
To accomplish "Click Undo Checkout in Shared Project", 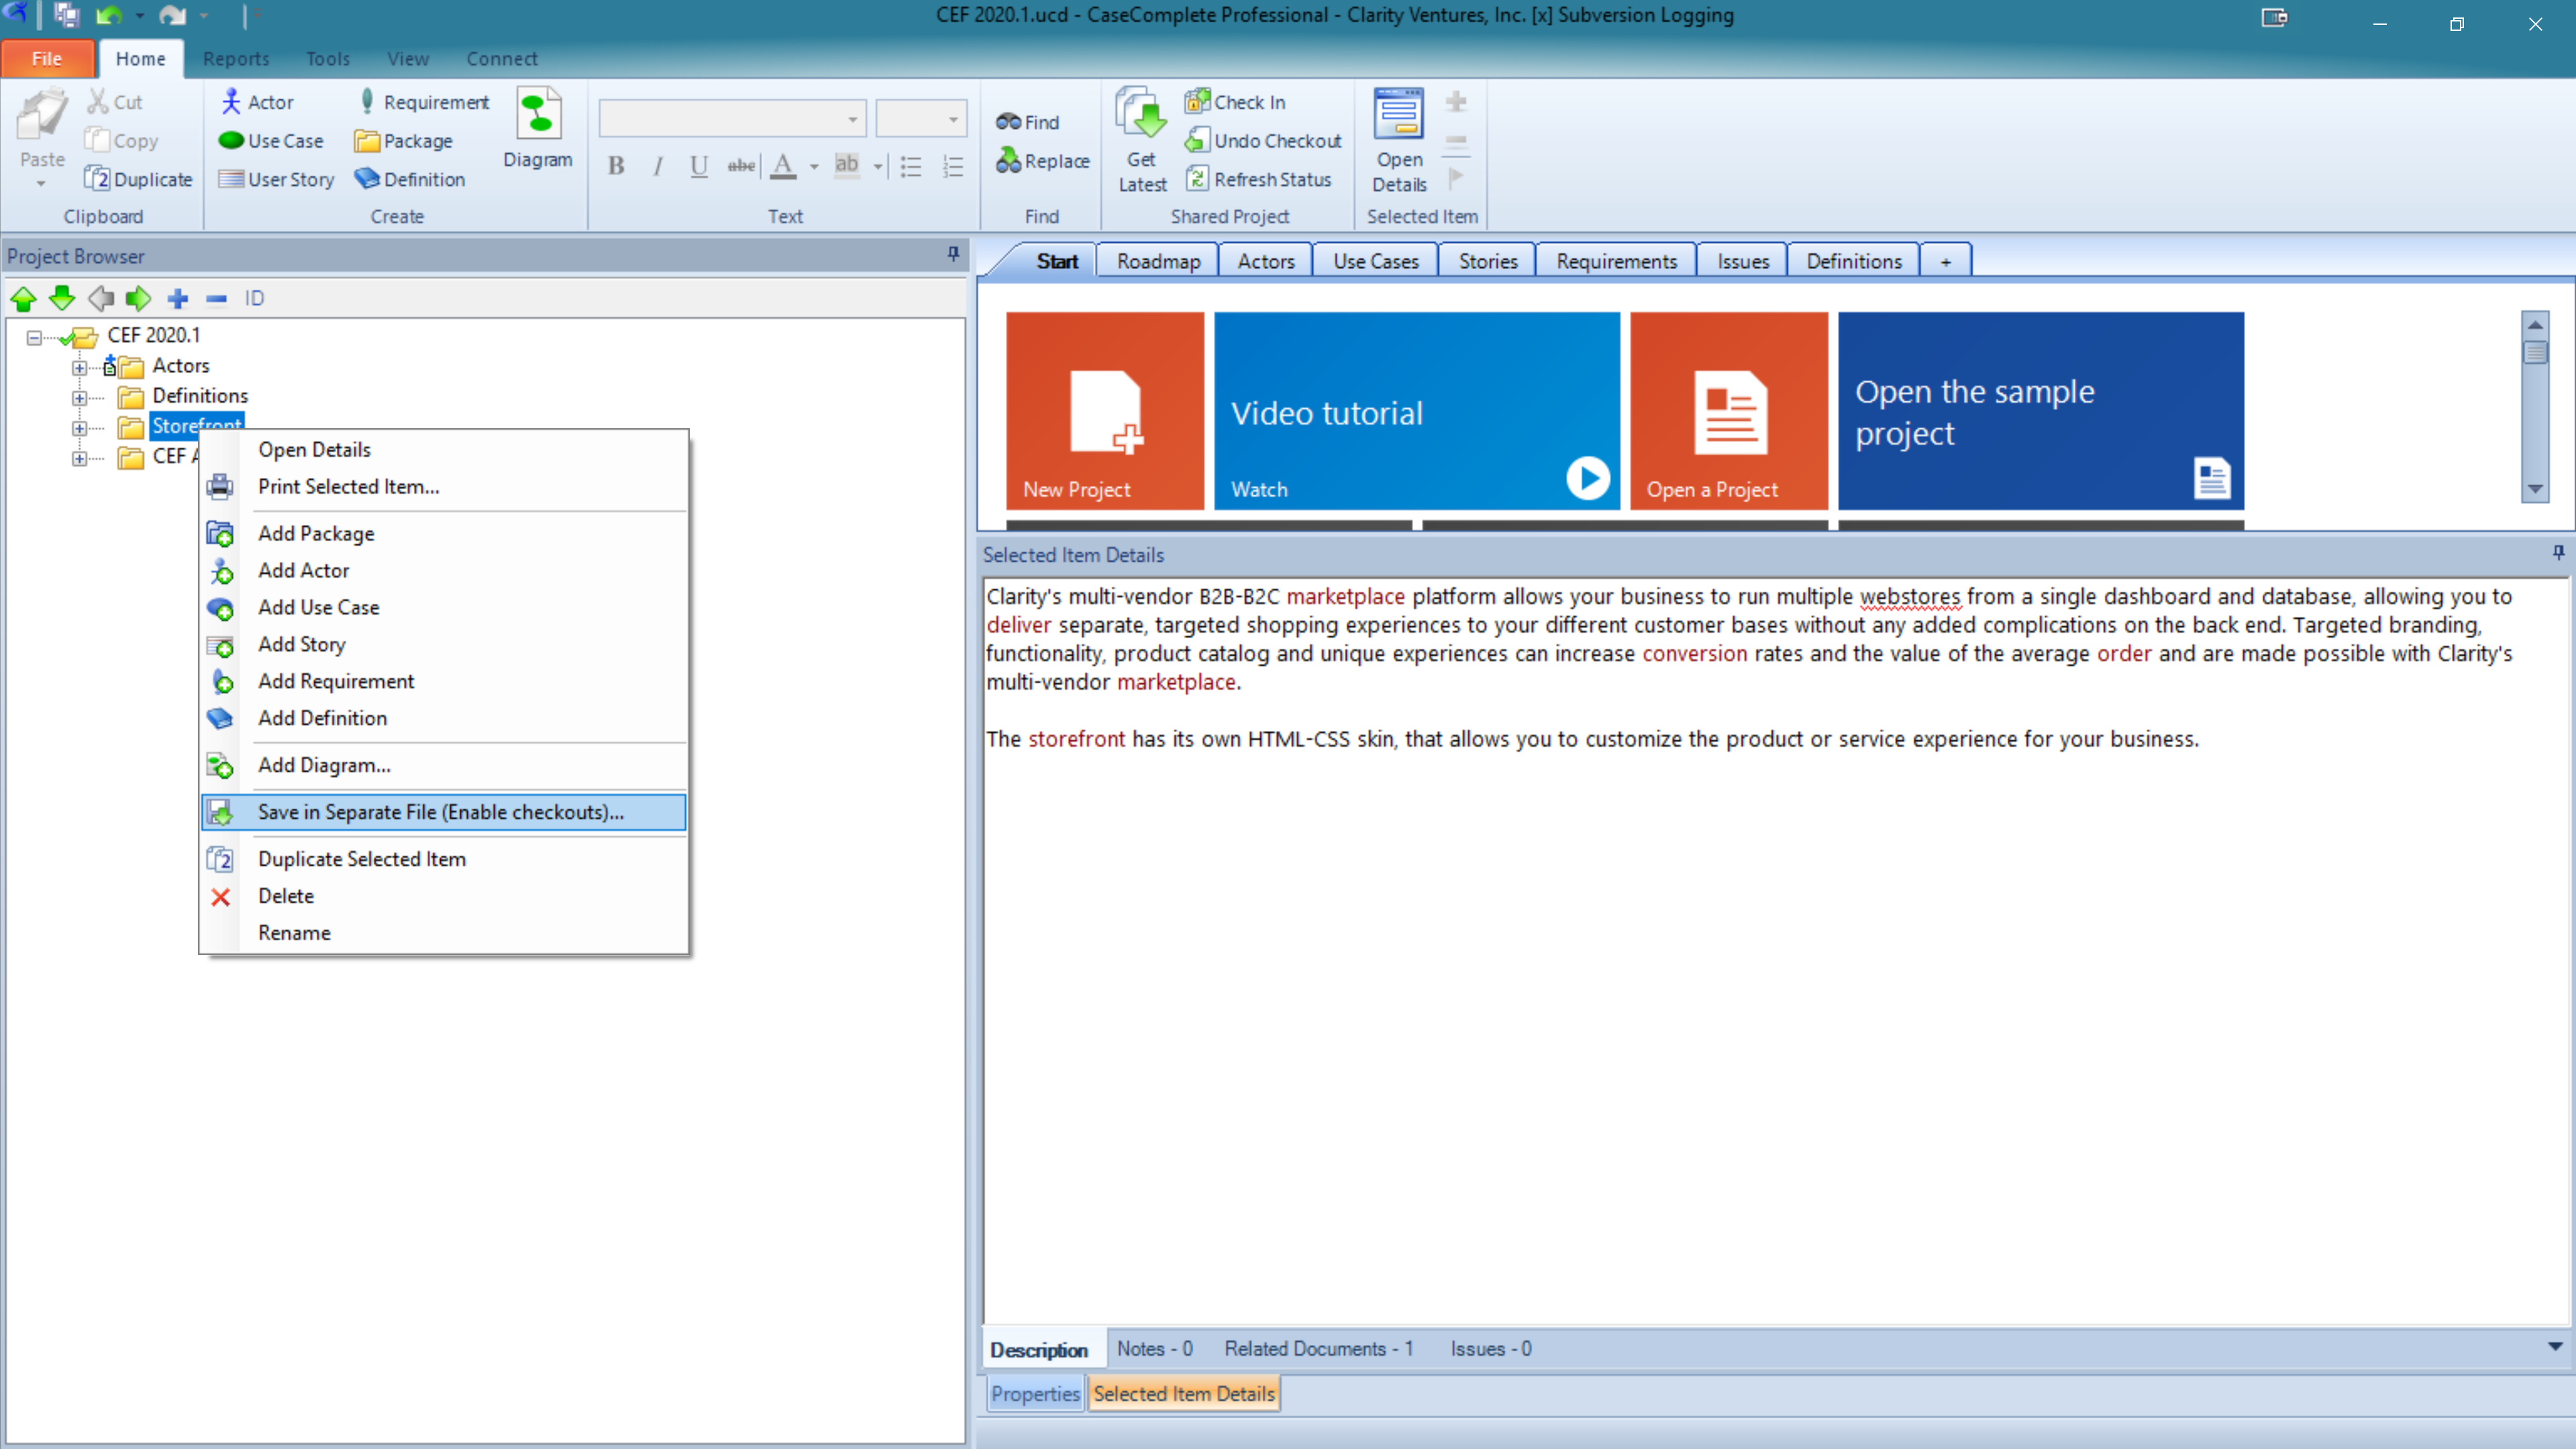I will 1263,140.
